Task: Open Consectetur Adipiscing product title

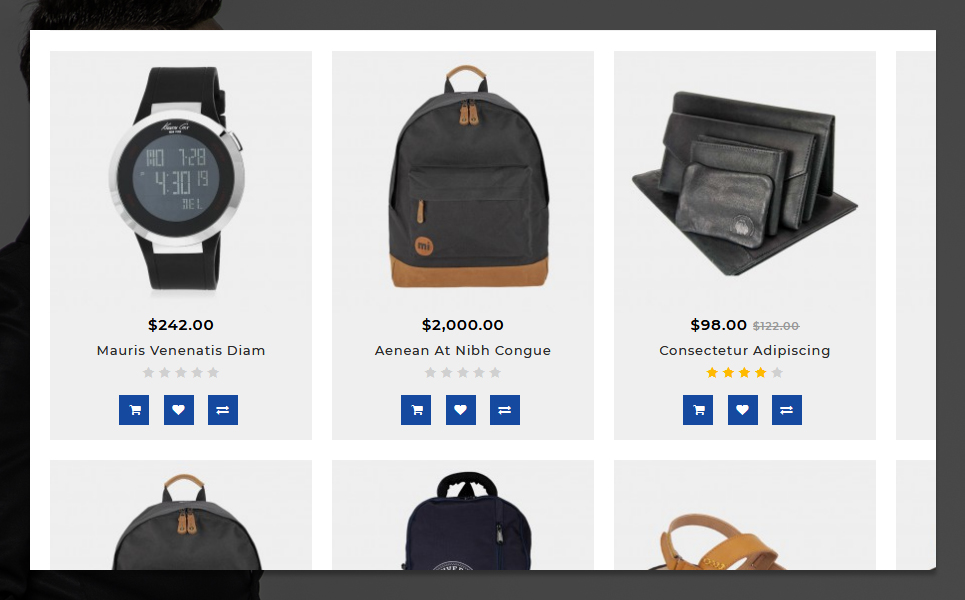Action: [745, 350]
